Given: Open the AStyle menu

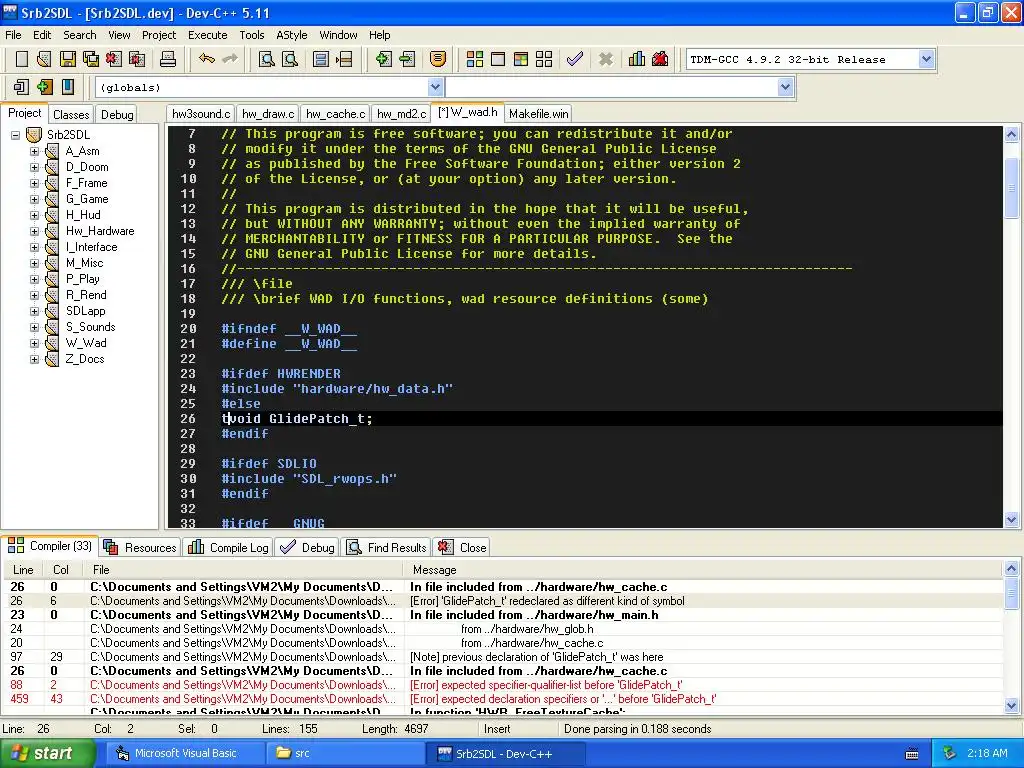Looking at the screenshot, I should tap(291, 35).
